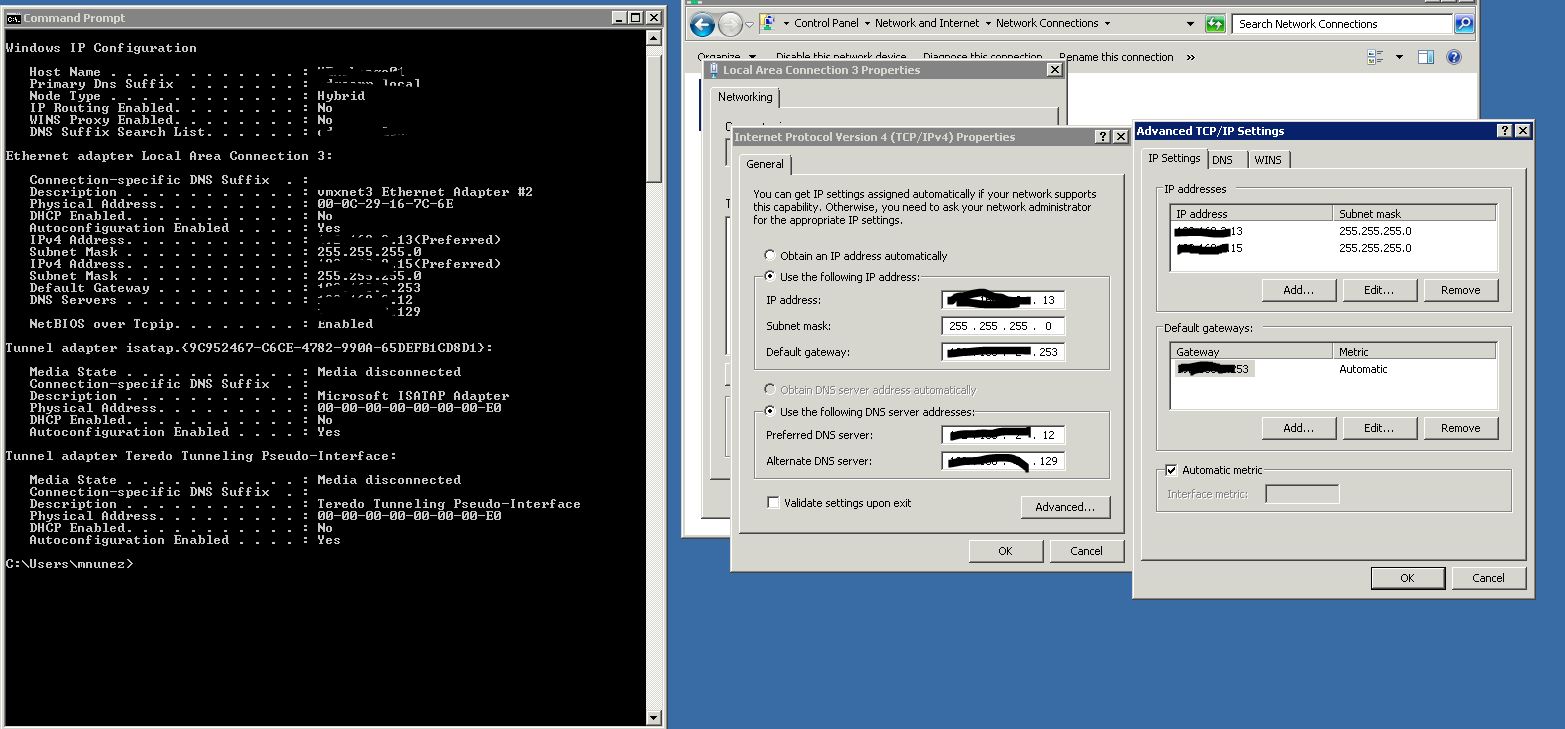The height and width of the screenshot is (729, 1565).
Task: Click Rename this connection toolbar command
Action: [x=1116, y=57]
